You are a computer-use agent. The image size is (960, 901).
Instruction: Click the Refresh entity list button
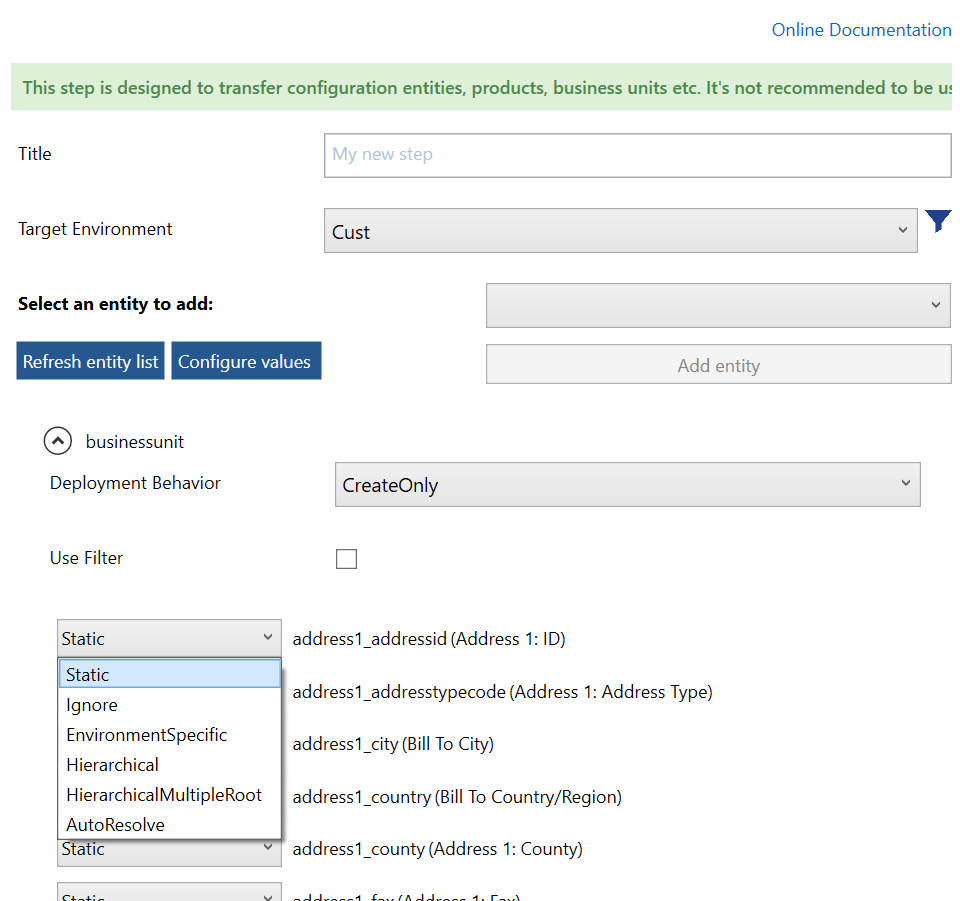tap(90, 360)
